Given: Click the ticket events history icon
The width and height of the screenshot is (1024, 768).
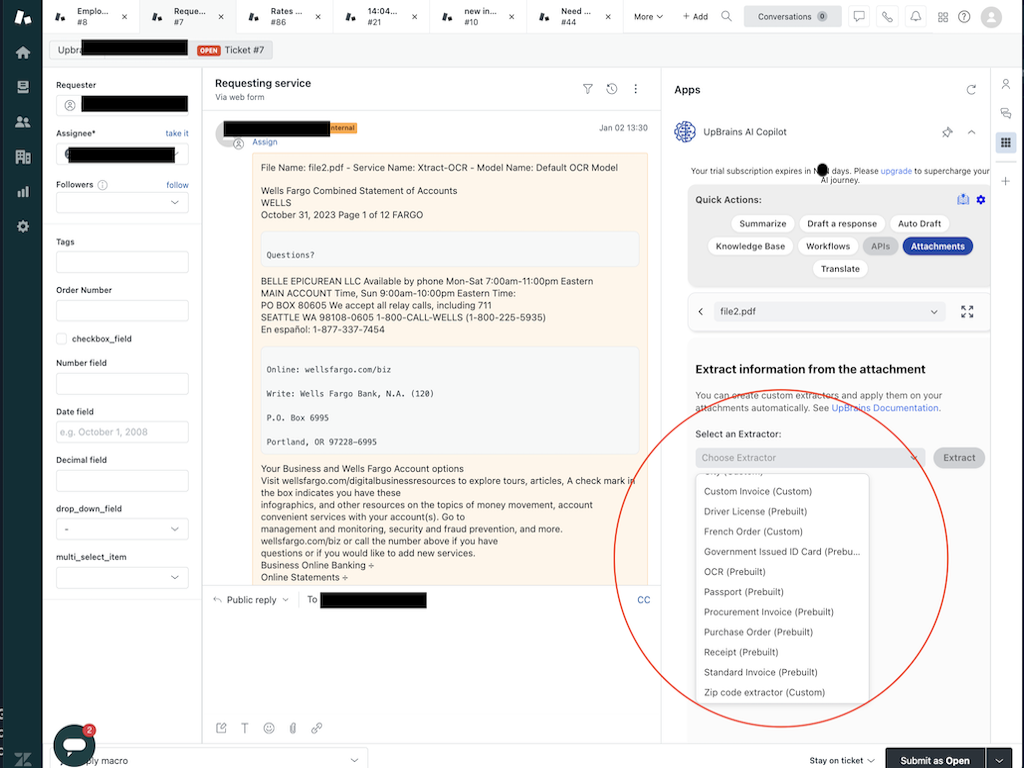Looking at the screenshot, I should (612, 89).
